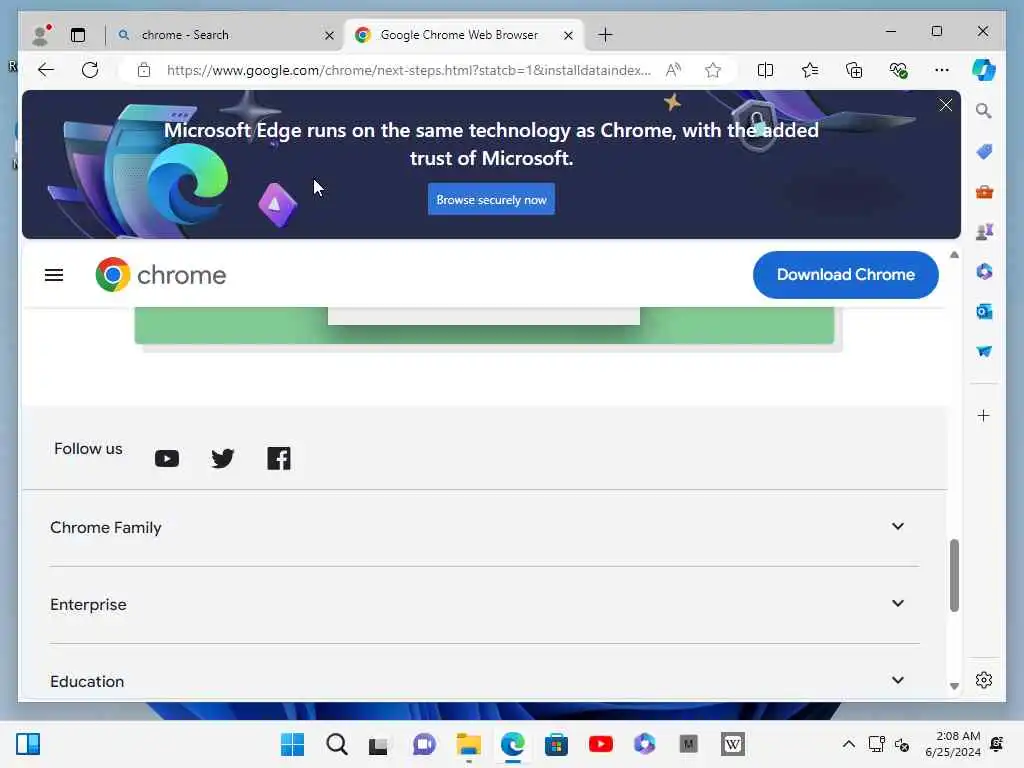Open the Collections panel
The width and height of the screenshot is (1024, 768).
click(854, 70)
